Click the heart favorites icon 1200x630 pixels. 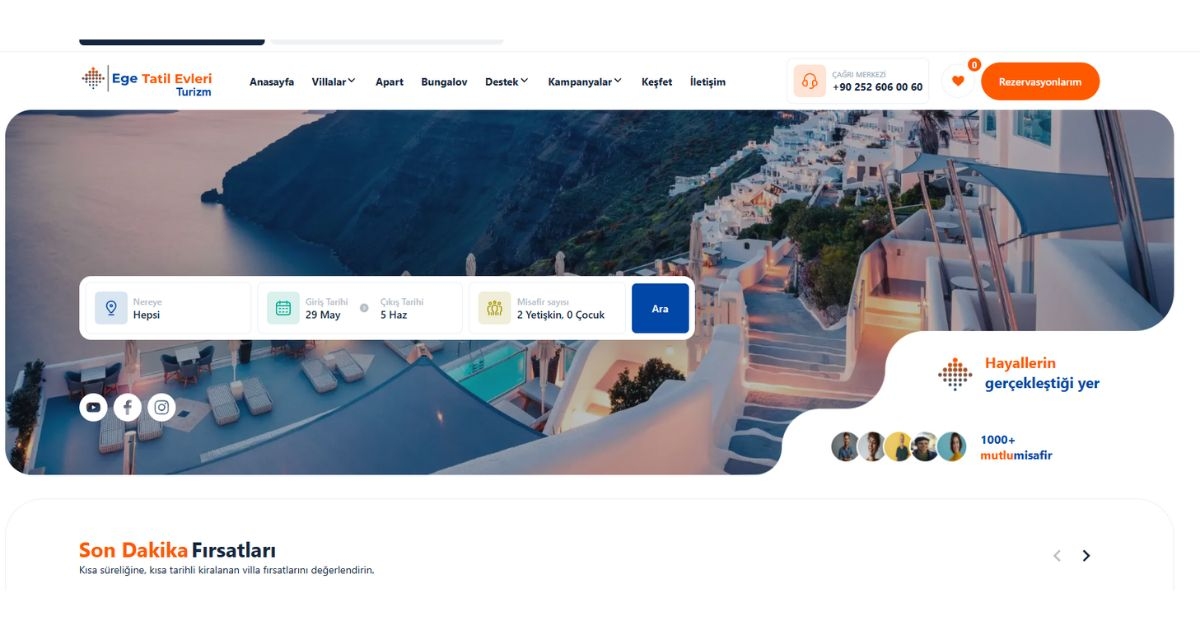point(958,81)
